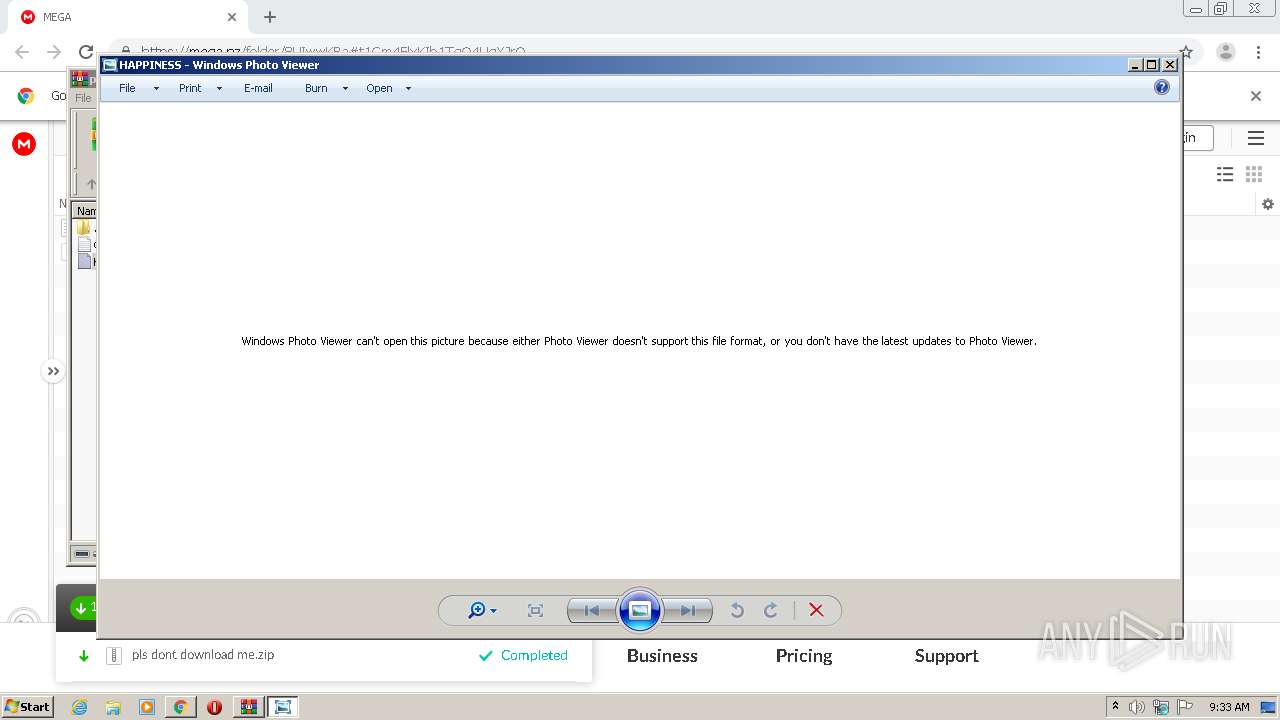
Task: Rotate picture clockwise
Action: (771, 610)
